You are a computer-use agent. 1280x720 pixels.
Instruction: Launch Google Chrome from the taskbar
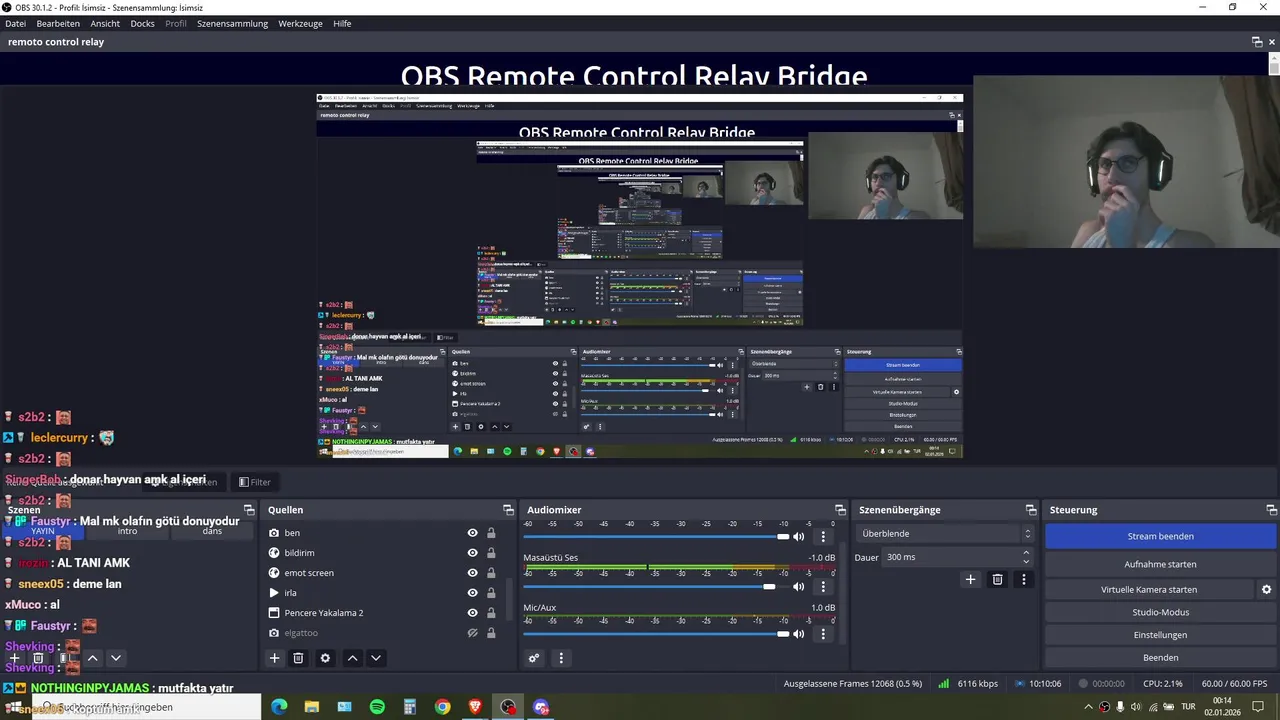442,707
